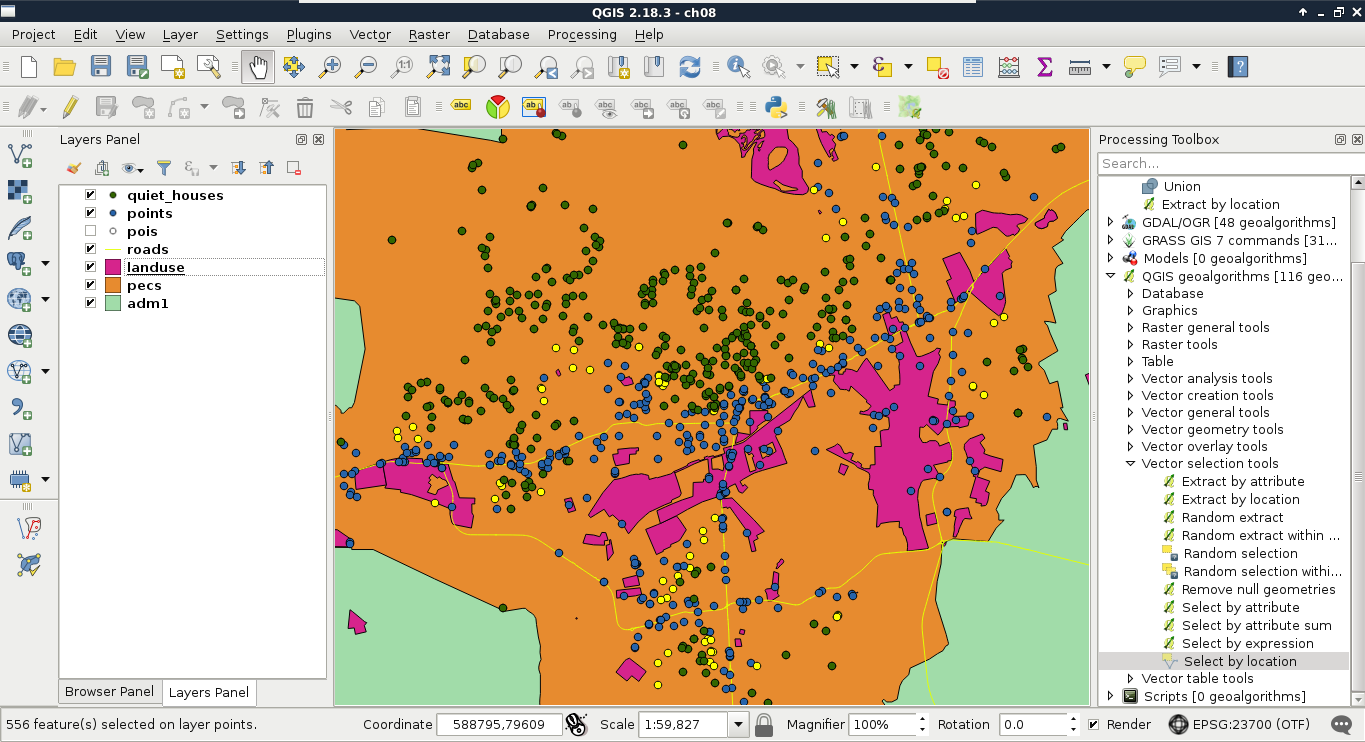1365x742 pixels.
Task: Hide the quiet_houses layer
Action: pyautogui.click(x=91, y=195)
